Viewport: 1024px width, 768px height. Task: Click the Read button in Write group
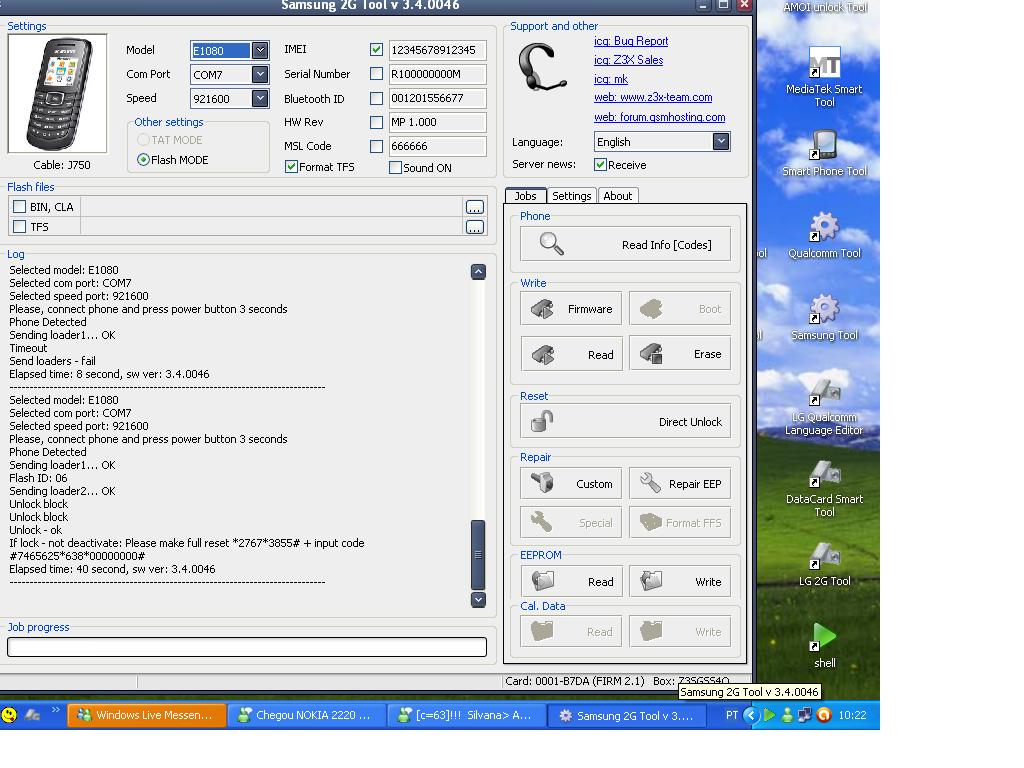[571, 354]
